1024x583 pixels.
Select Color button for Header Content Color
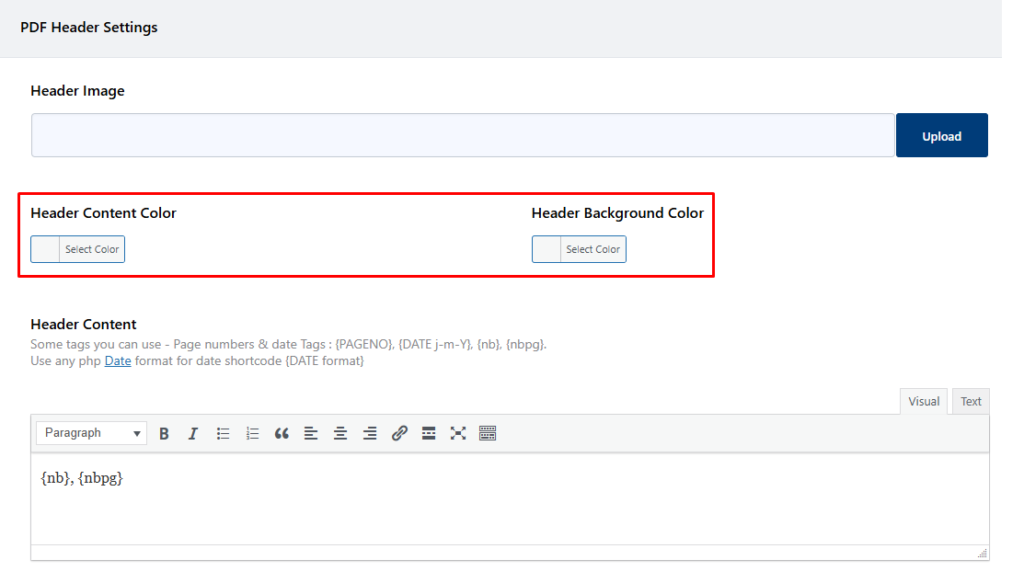pos(92,249)
